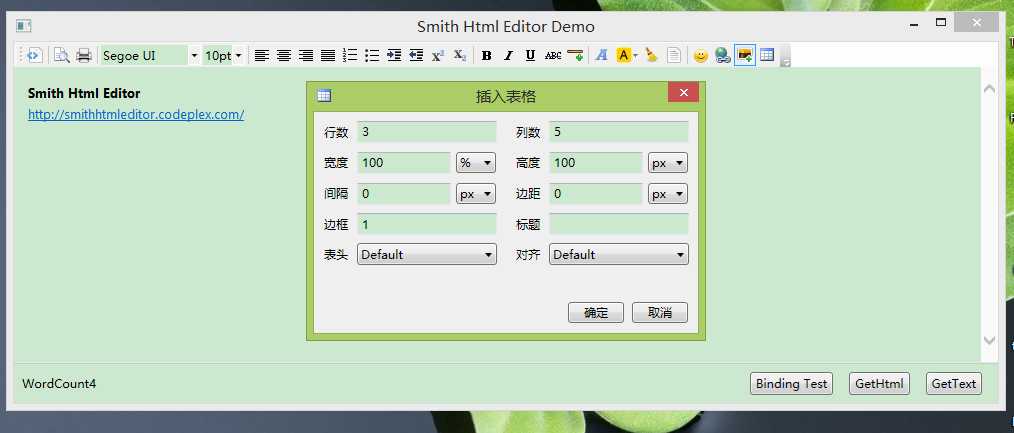Toggle HTML source code view icon

tap(34, 56)
